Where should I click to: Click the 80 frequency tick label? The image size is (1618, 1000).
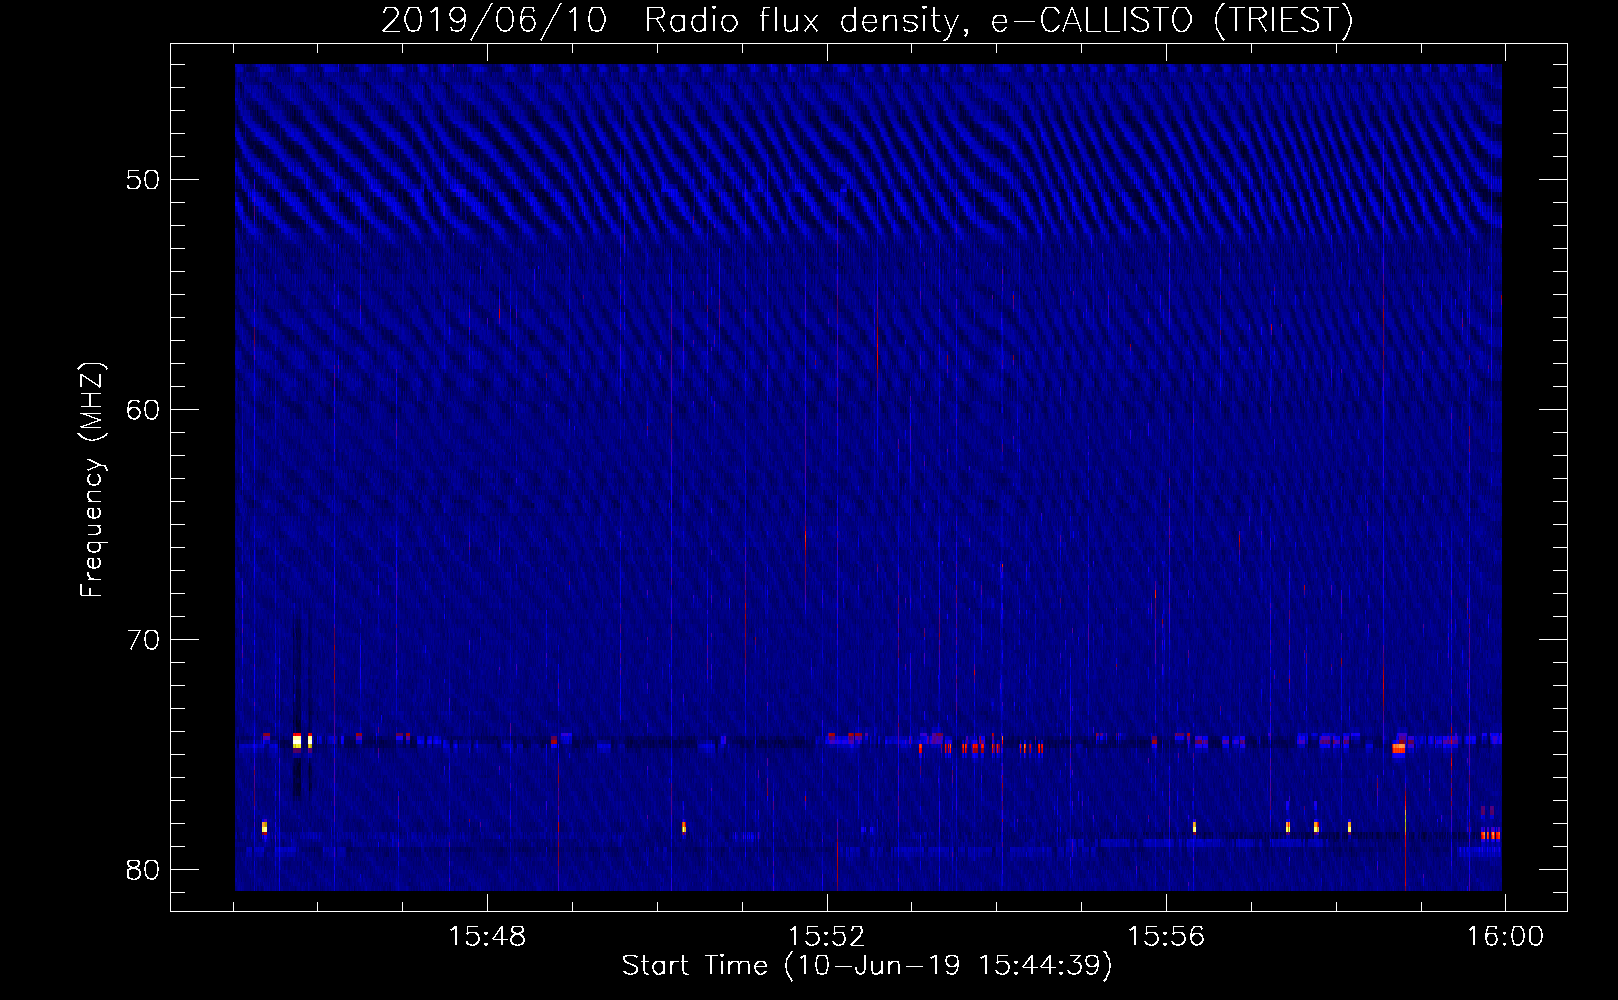point(143,870)
